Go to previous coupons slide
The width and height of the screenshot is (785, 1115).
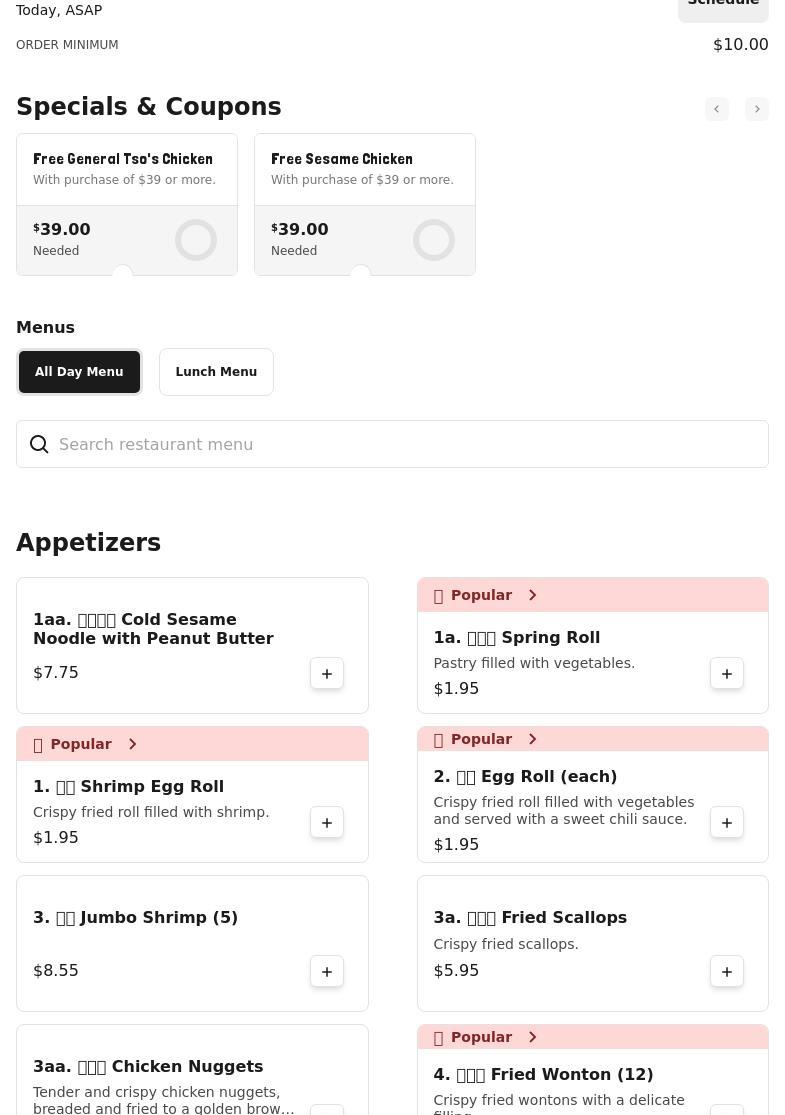click(x=717, y=109)
